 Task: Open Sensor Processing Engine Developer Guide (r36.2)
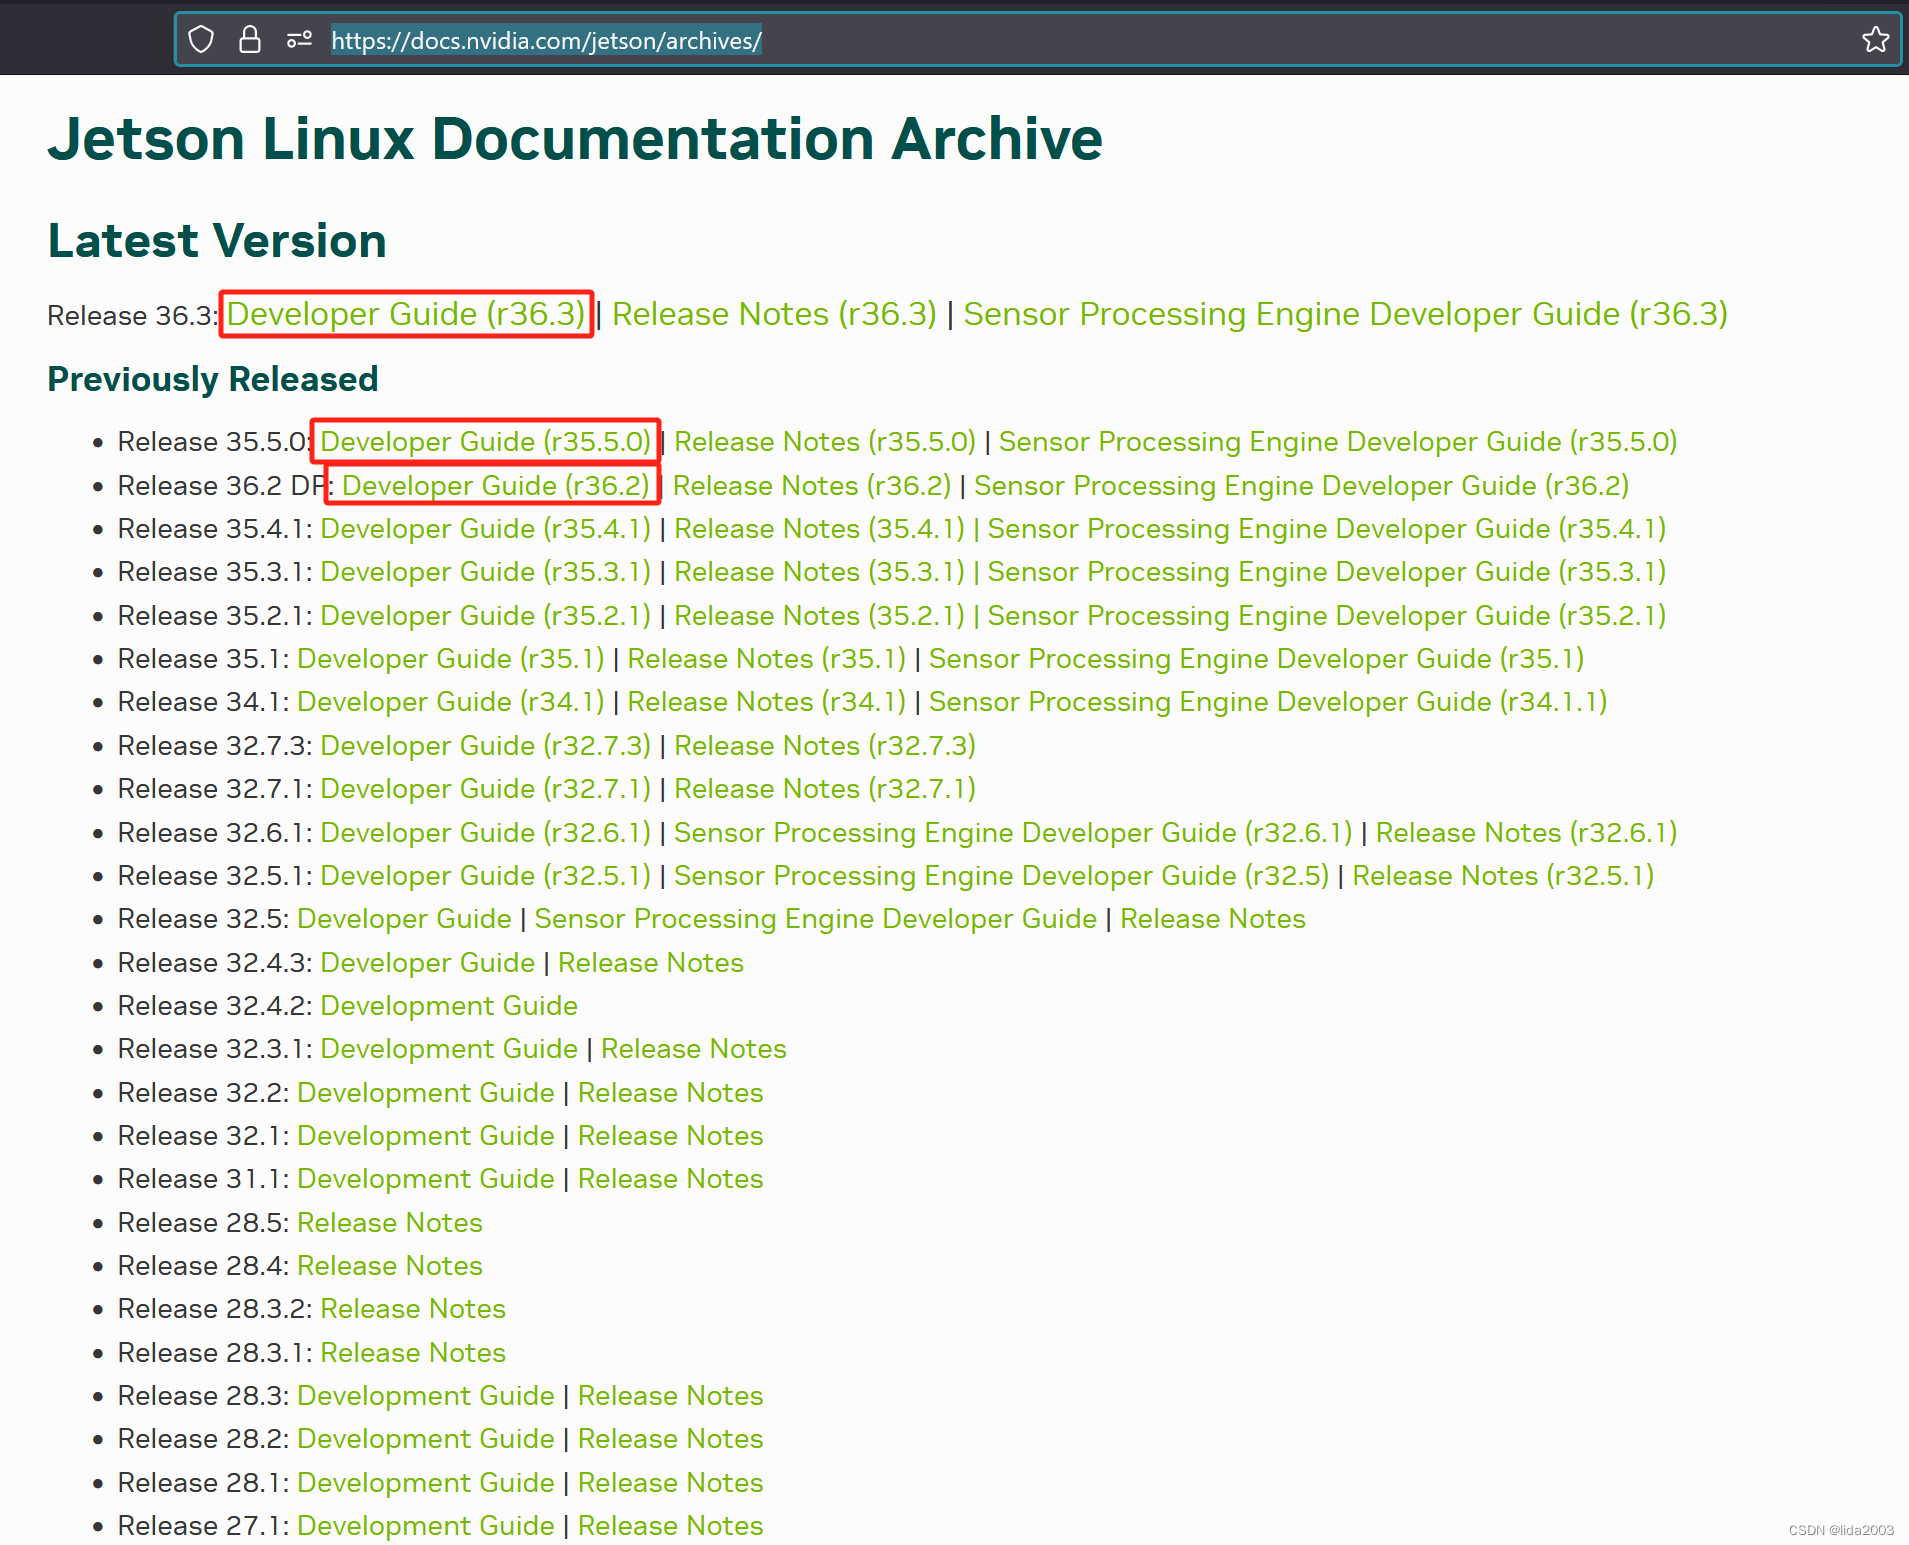click(x=1301, y=486)
